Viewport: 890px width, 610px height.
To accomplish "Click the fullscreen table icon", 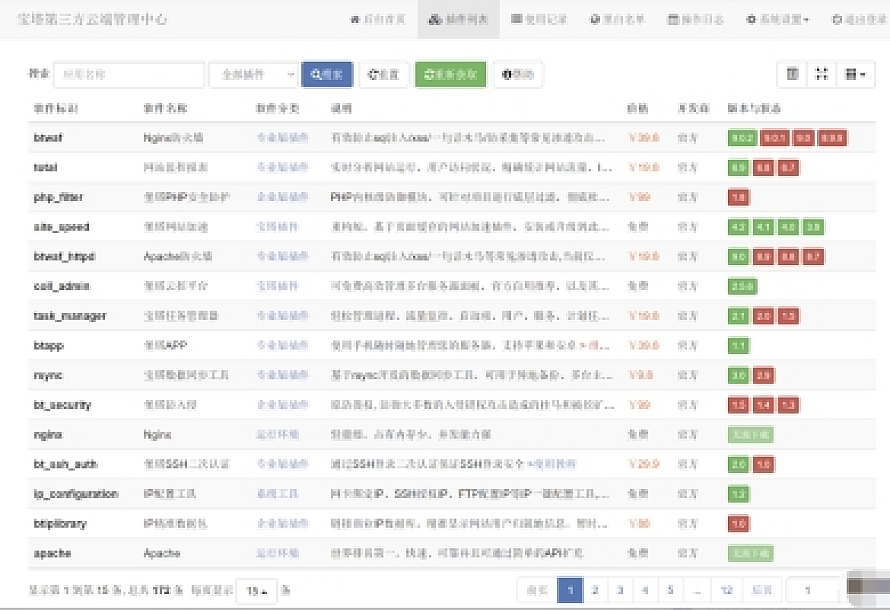I will [822, 74].
